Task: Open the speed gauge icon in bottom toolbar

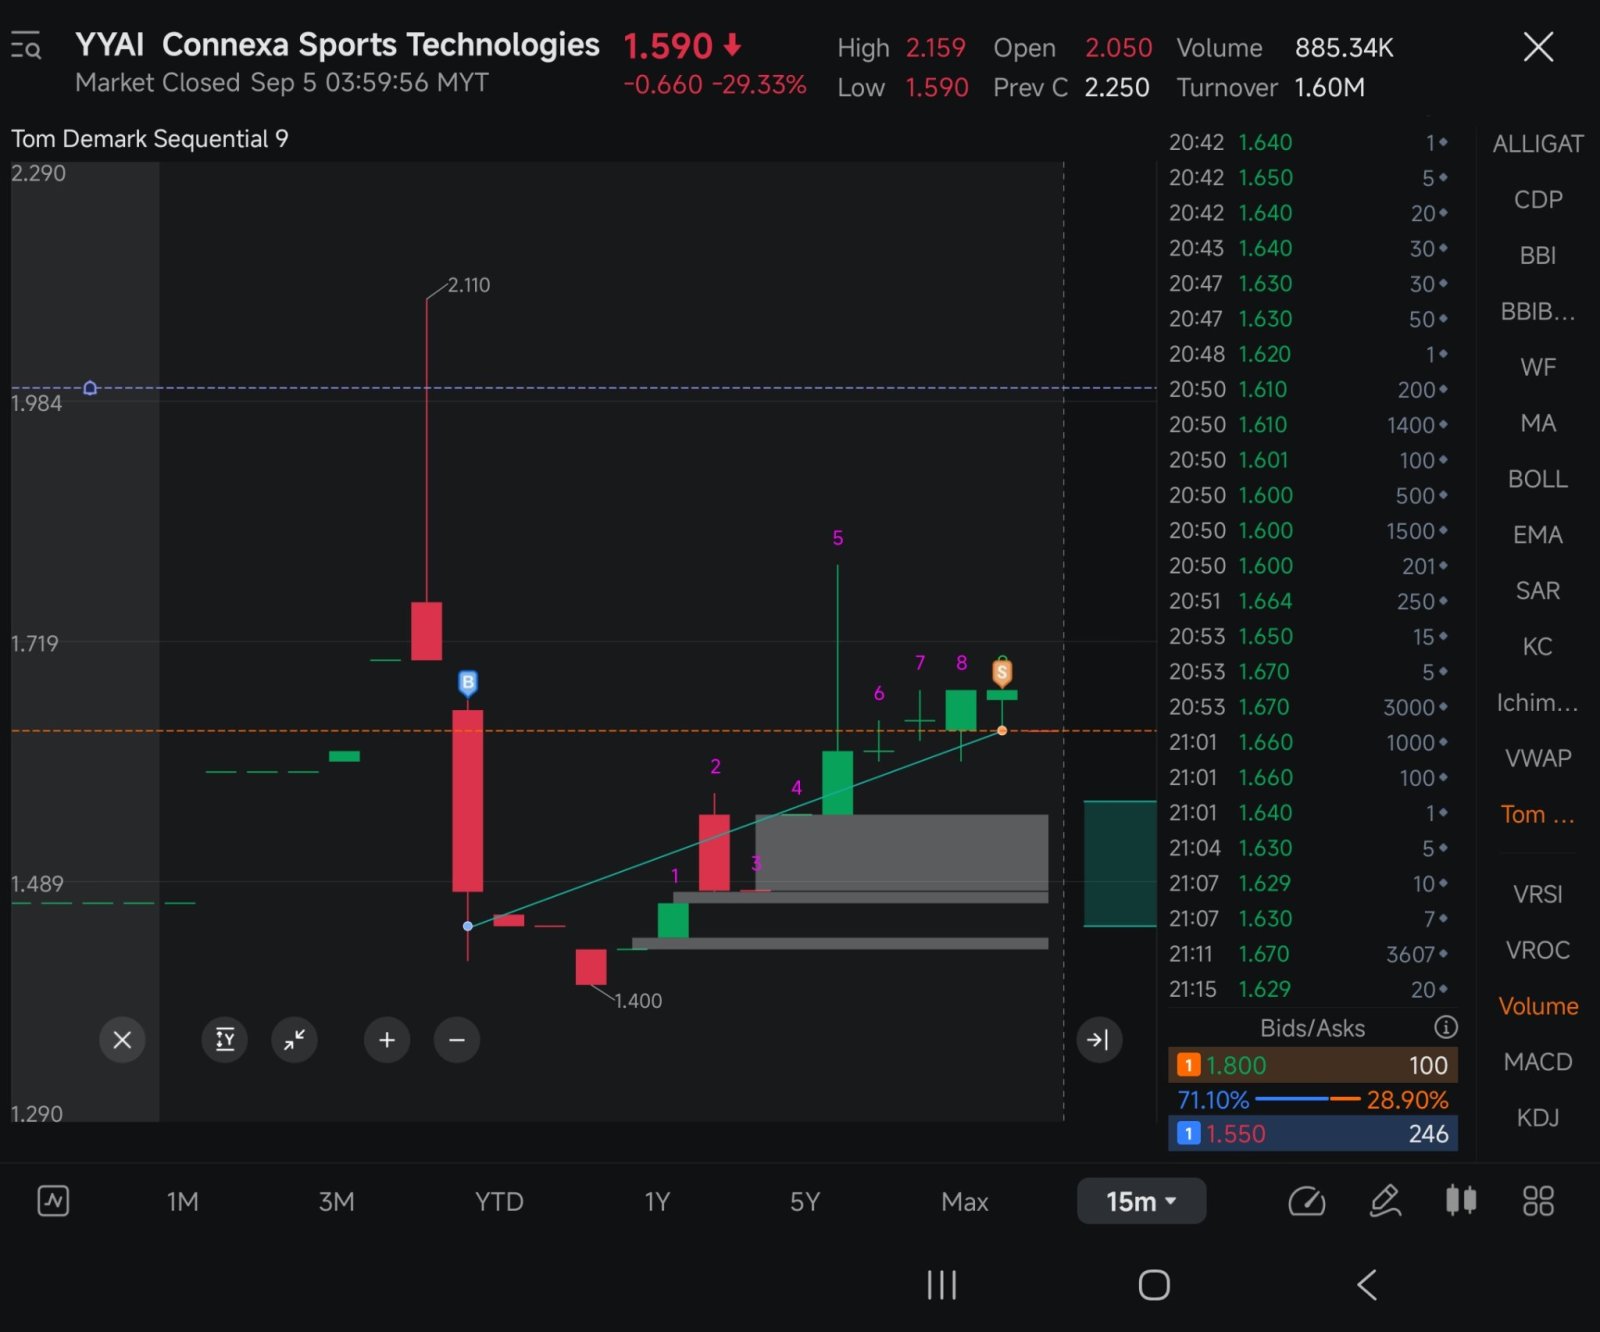Action: [1306, 1201]
